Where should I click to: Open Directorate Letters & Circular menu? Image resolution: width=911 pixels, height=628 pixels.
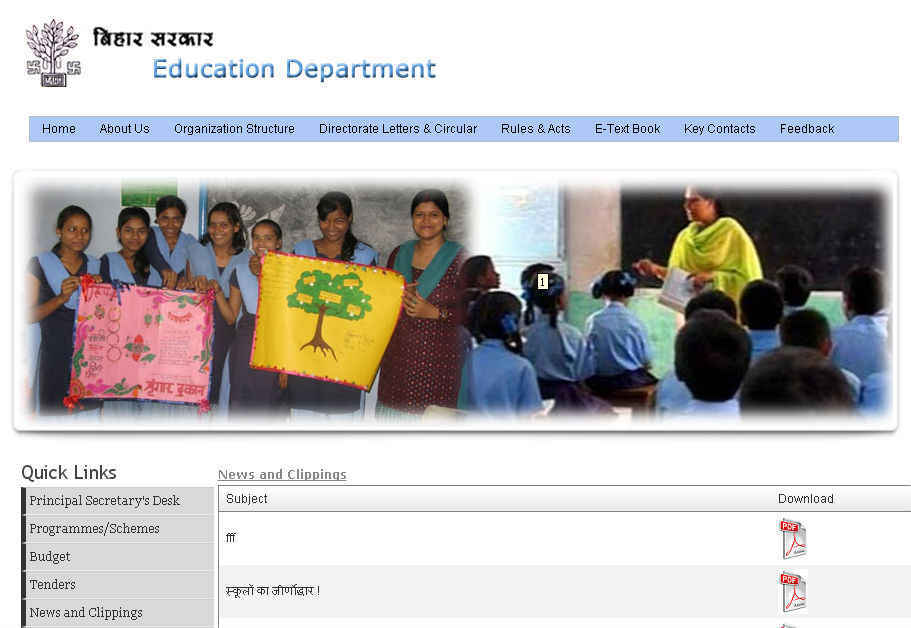pos(398,129)
